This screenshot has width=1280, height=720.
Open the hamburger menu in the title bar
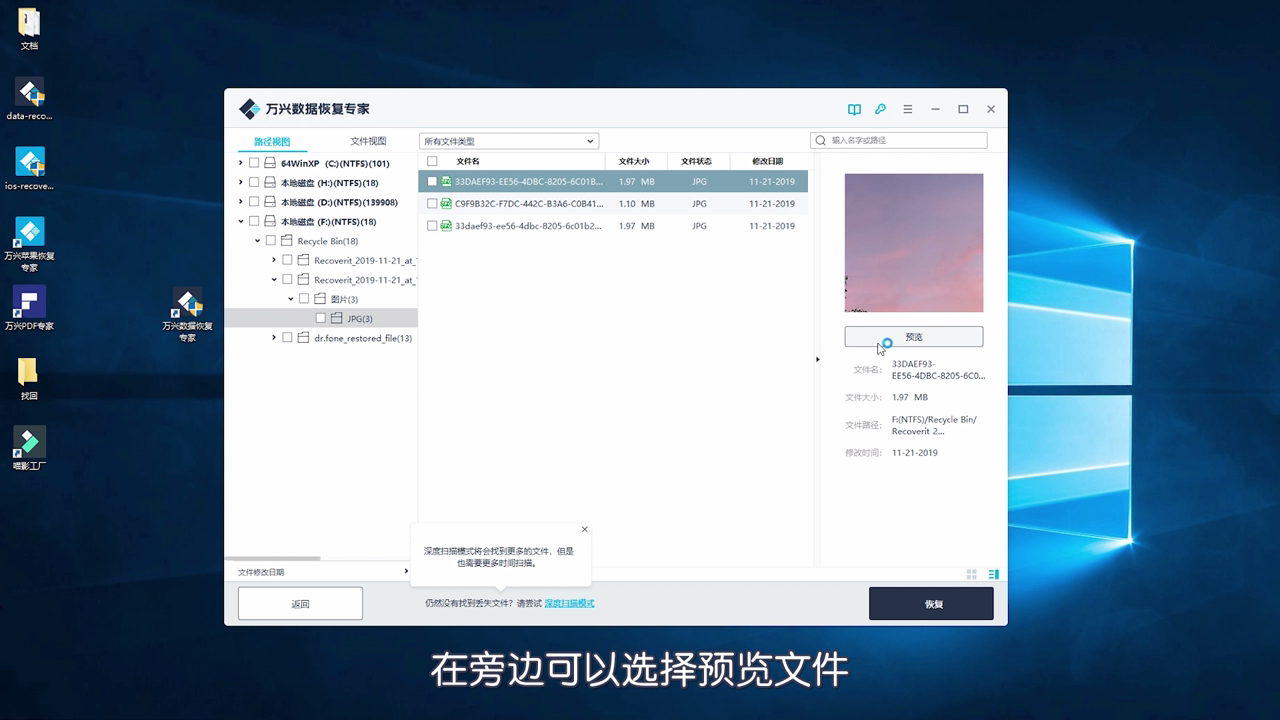pos(907,108)
